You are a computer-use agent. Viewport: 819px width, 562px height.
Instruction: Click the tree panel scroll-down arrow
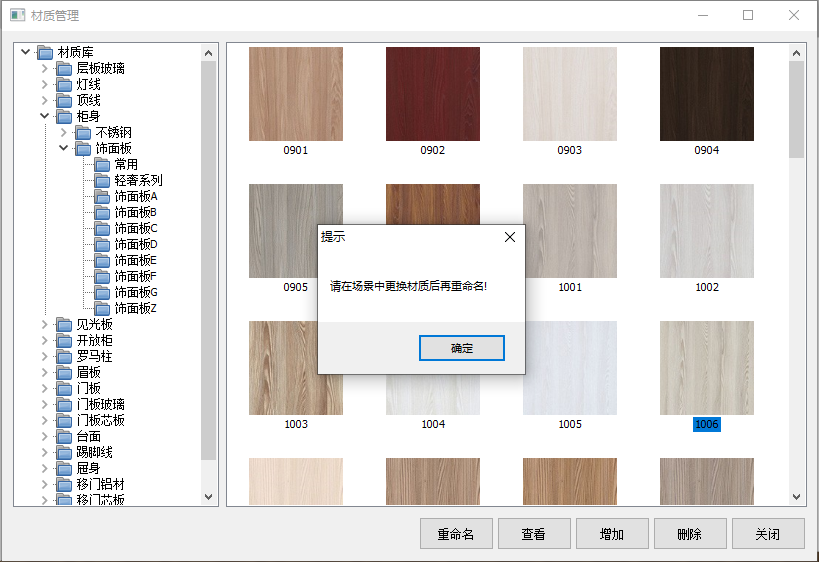coord(208,497)
